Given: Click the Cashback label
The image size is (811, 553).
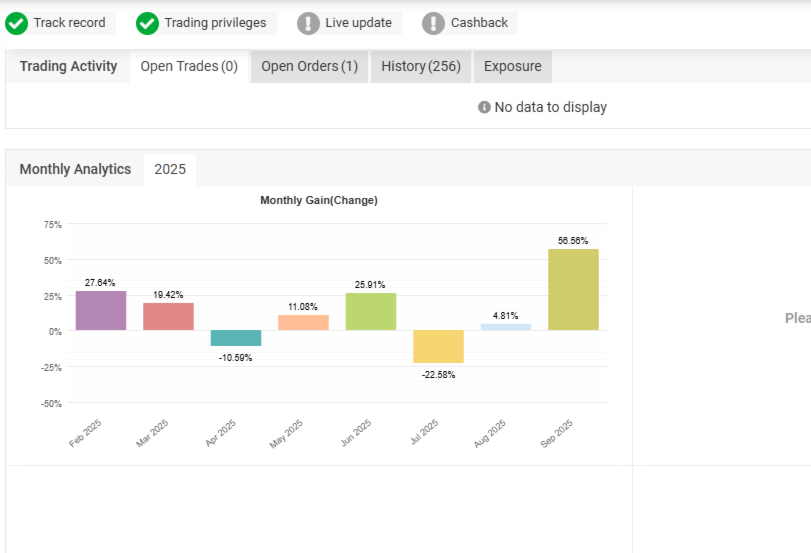Looking at the screenshot, I should tap(479, 23).
